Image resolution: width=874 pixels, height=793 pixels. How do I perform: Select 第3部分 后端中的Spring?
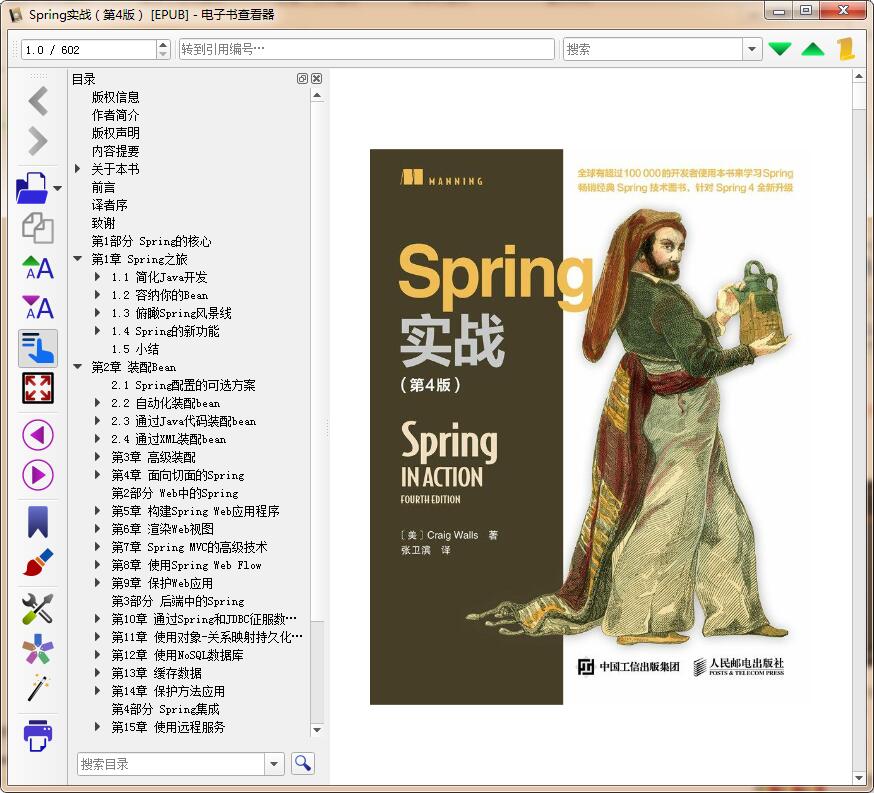pyautogui.click(x=178, y=601)
